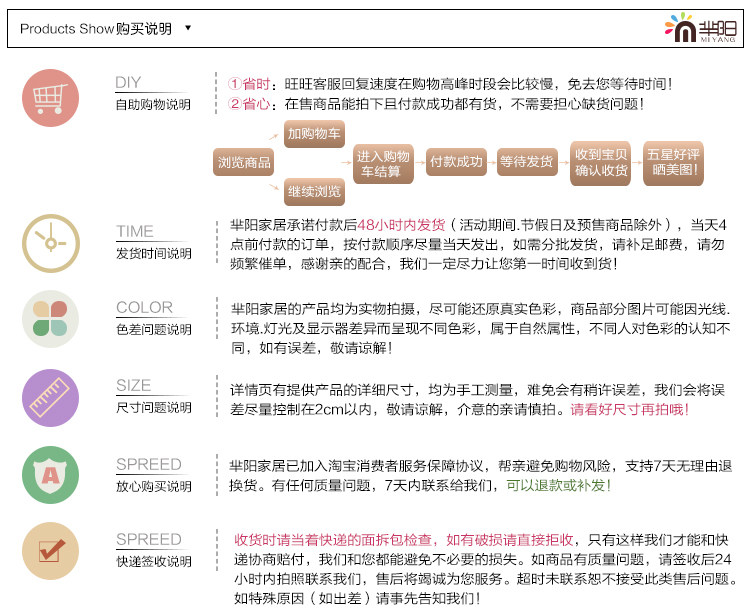Click the 自助购物说明 label

pos(153,104)
